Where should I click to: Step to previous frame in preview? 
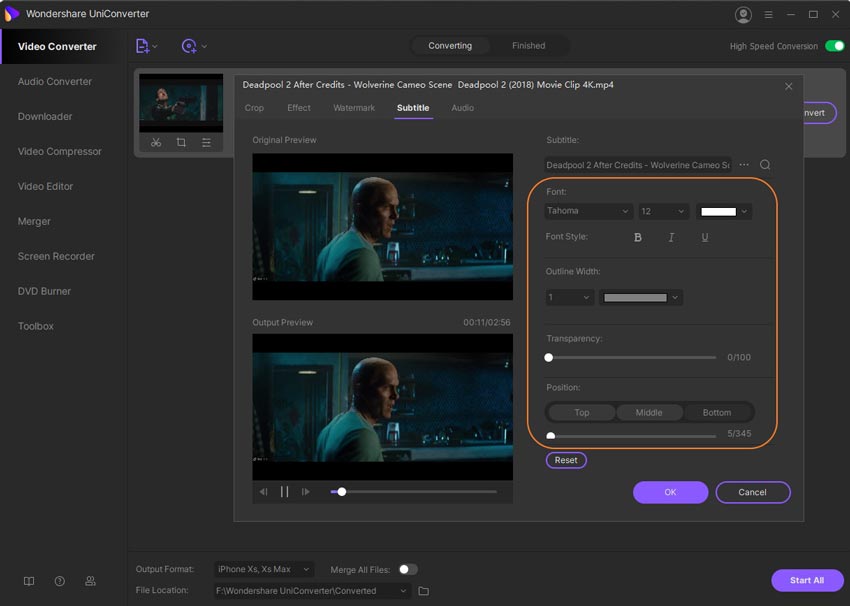point(263,492)
